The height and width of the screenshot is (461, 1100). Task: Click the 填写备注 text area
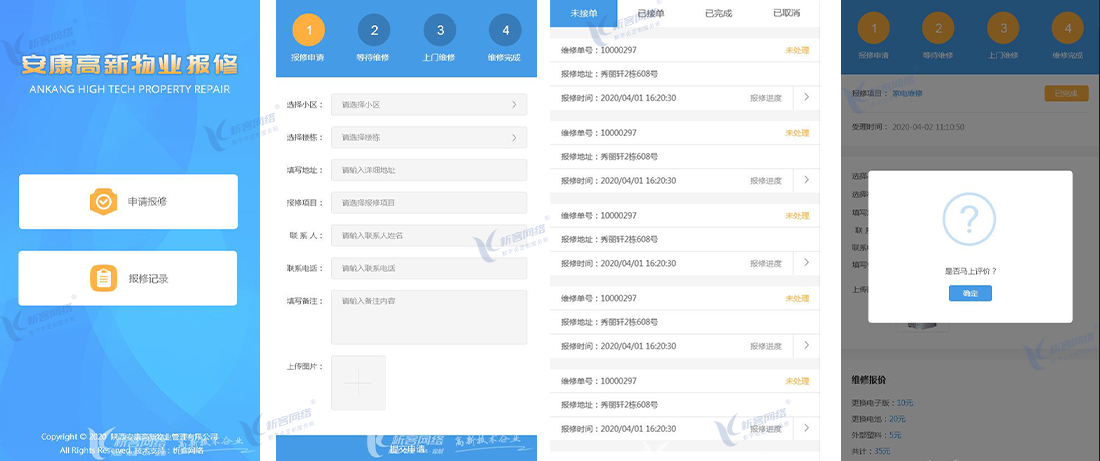click(x=428, y=317)
